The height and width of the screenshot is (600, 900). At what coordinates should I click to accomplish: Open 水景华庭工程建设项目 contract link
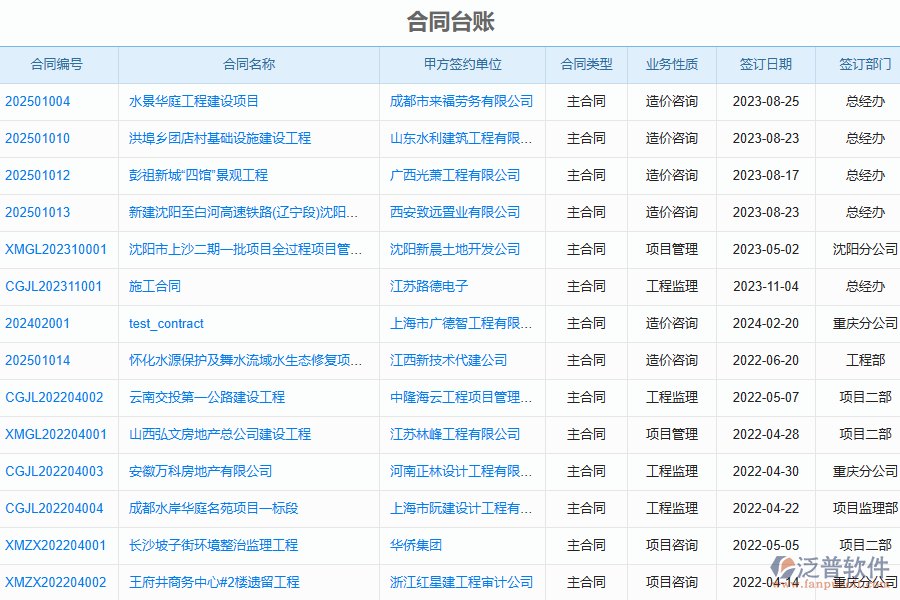click(194, 101)
